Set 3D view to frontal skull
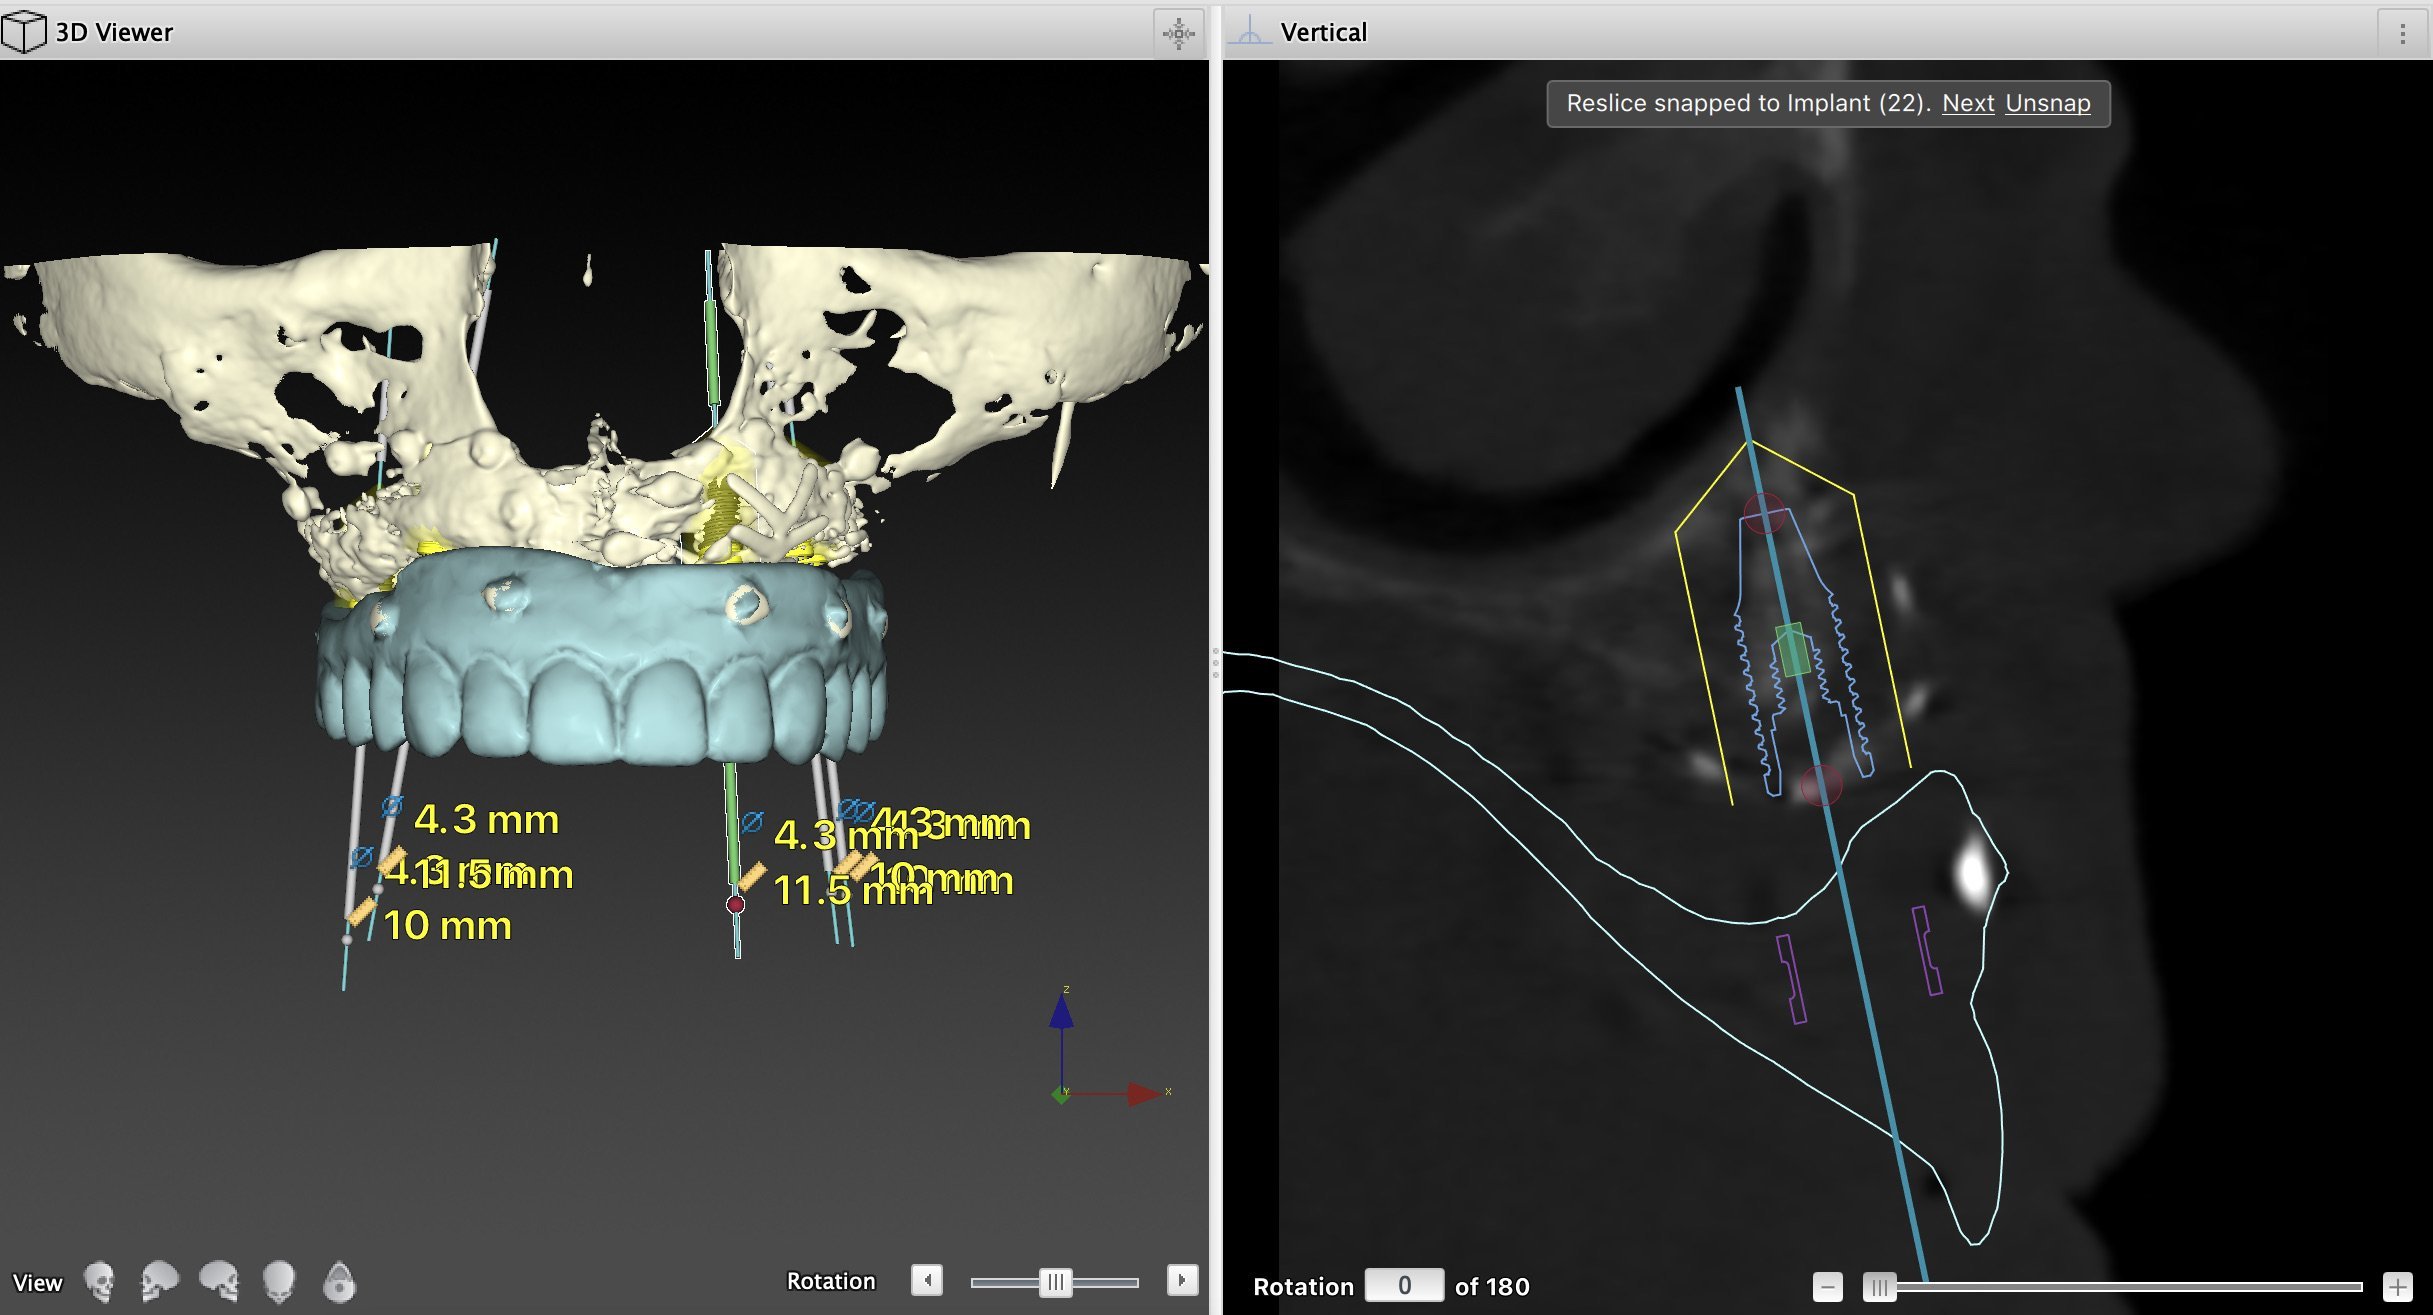 click(x=99, y=1281)
